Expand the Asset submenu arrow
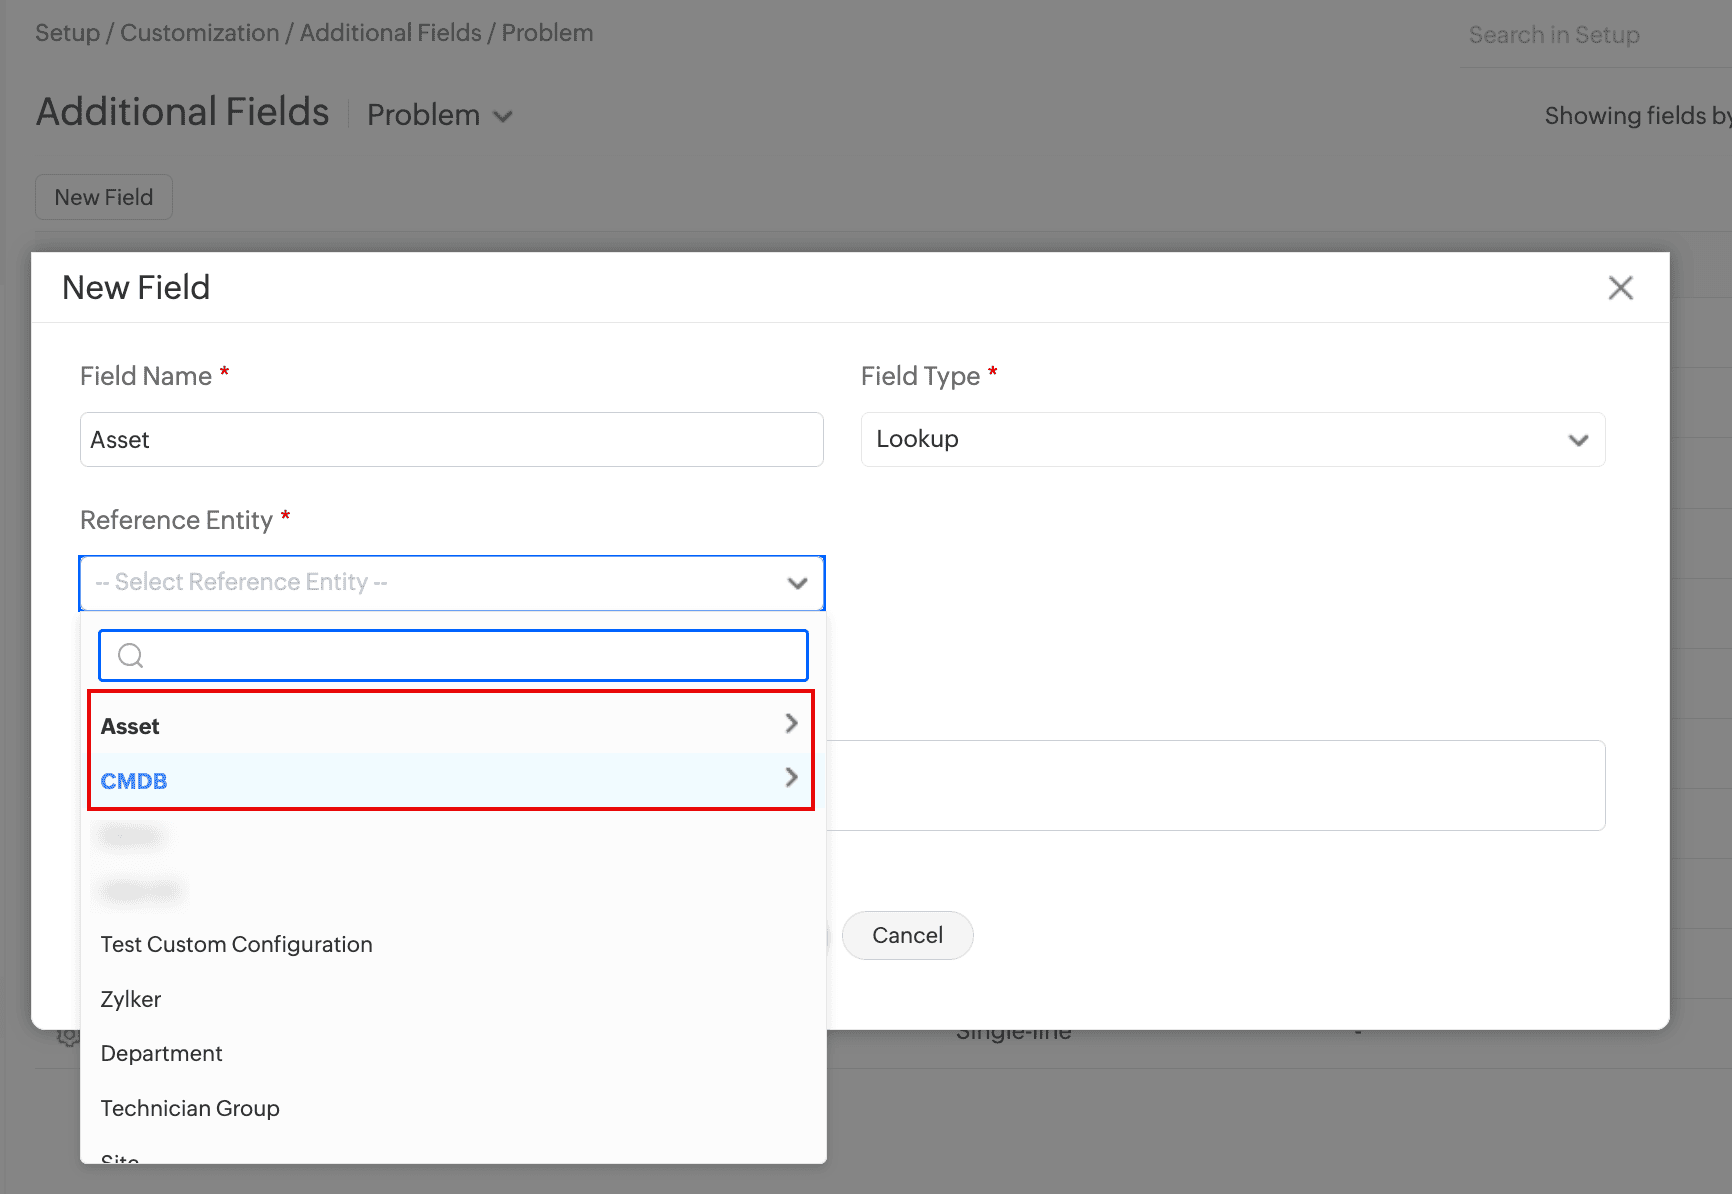The image size is (1732, 1194). [x=791, y=723]
